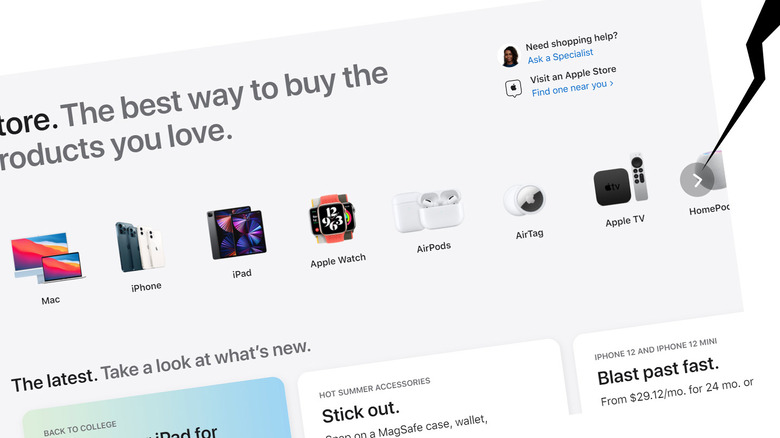Click the specialist avatar photo
780x438 pixels.
point(509,56)
